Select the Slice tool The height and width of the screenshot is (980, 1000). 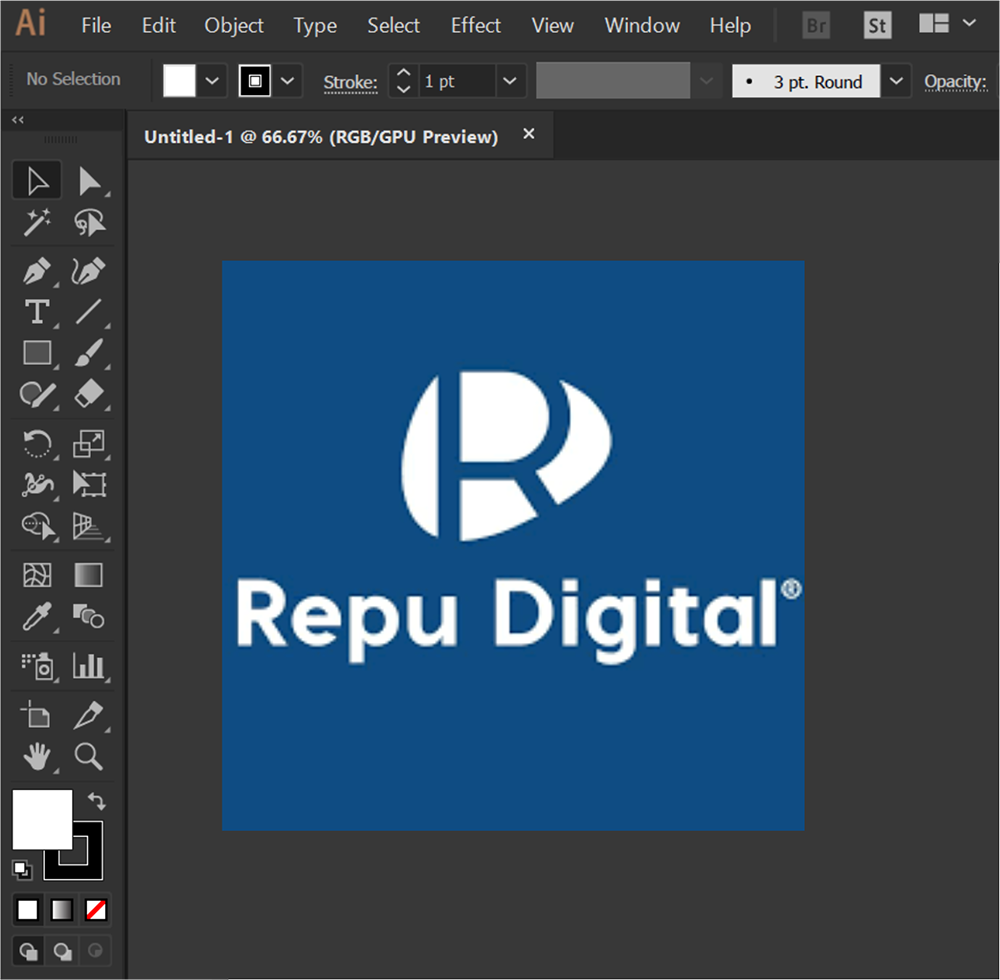tap(89, 715)
